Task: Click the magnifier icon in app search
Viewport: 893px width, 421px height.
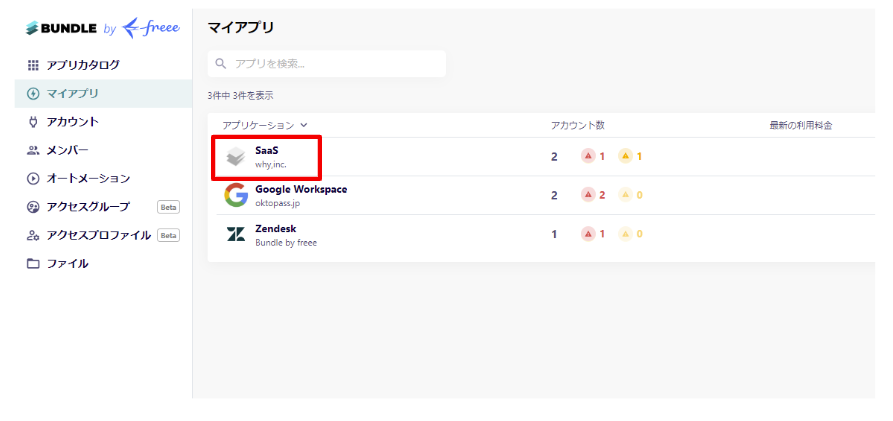Action: (x=221, y=64)
